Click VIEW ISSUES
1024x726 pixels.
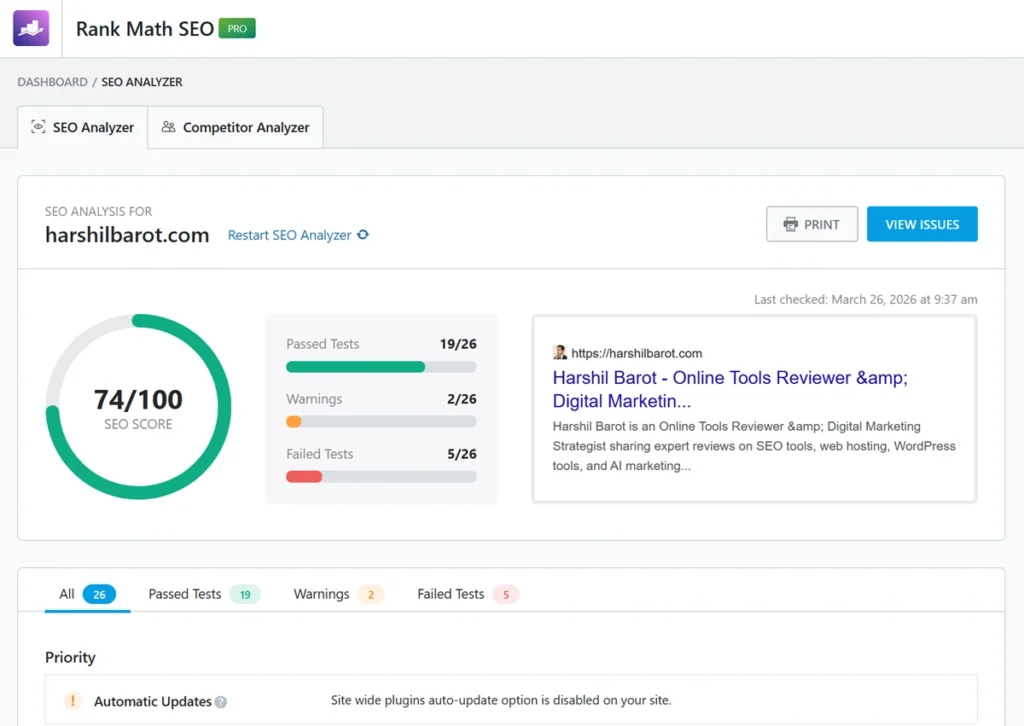click(921, 224)
